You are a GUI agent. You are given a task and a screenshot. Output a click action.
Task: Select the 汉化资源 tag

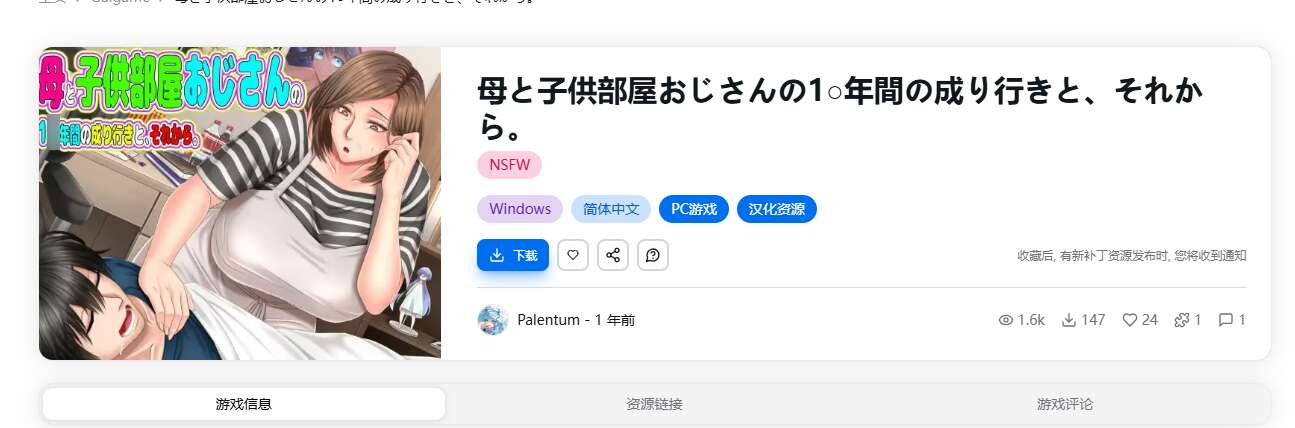tap(777, 209)
